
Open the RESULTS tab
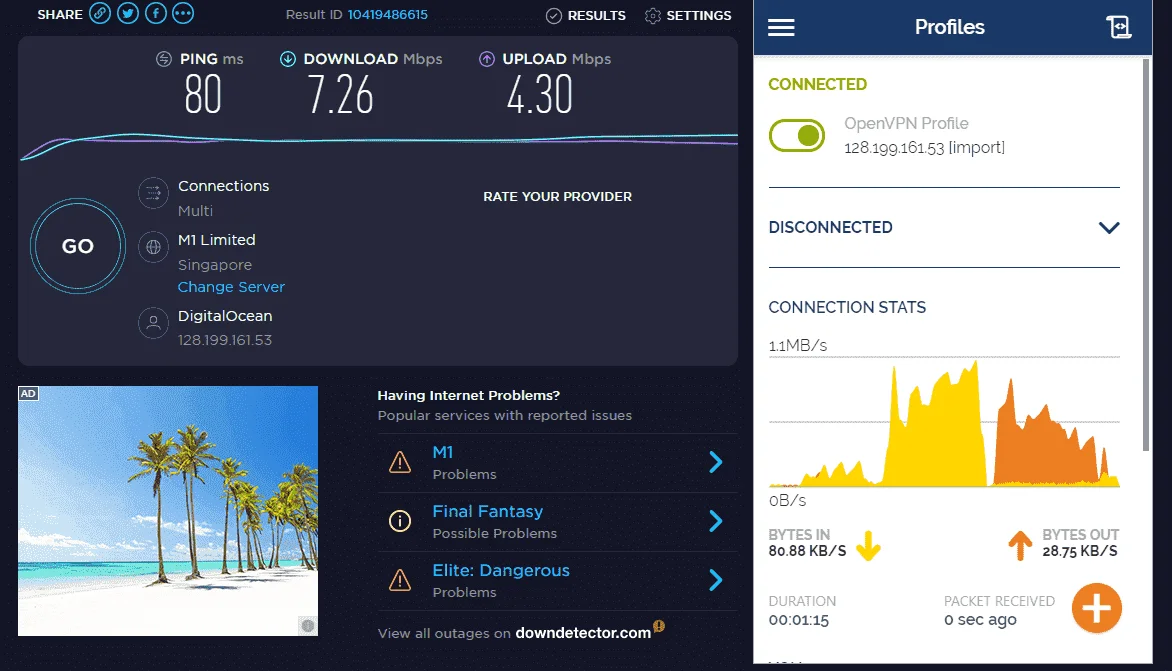[586, 16]
